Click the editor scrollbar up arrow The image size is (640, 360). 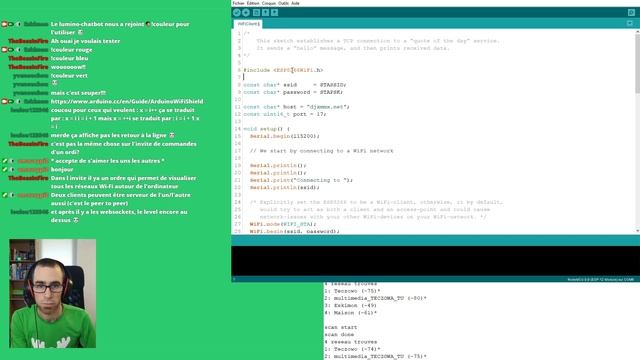[x=637, y=32]
